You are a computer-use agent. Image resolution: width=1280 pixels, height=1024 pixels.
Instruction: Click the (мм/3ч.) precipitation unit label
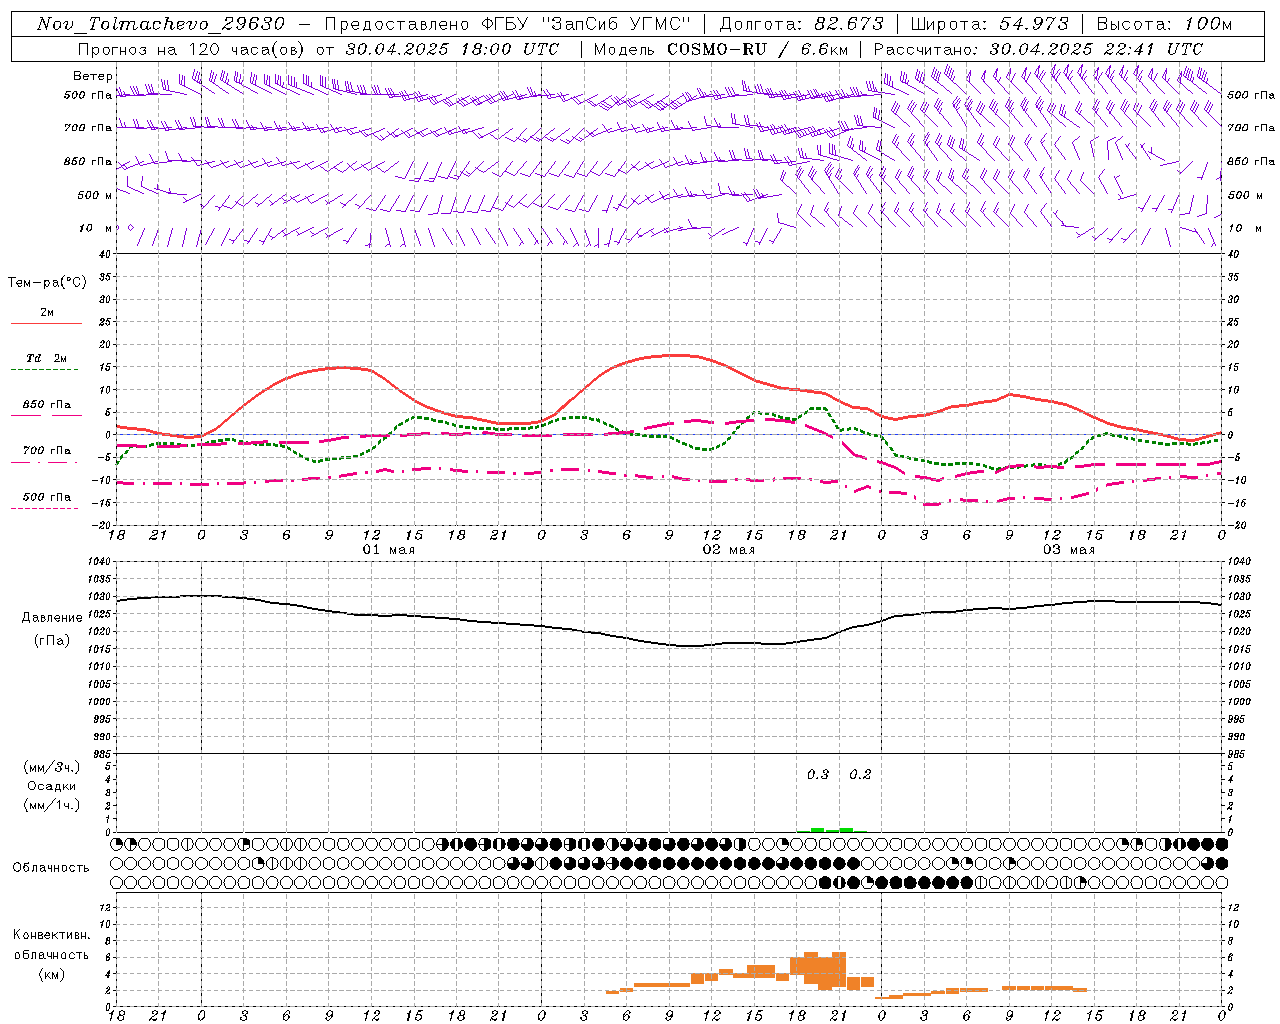(x=52, y=767)
